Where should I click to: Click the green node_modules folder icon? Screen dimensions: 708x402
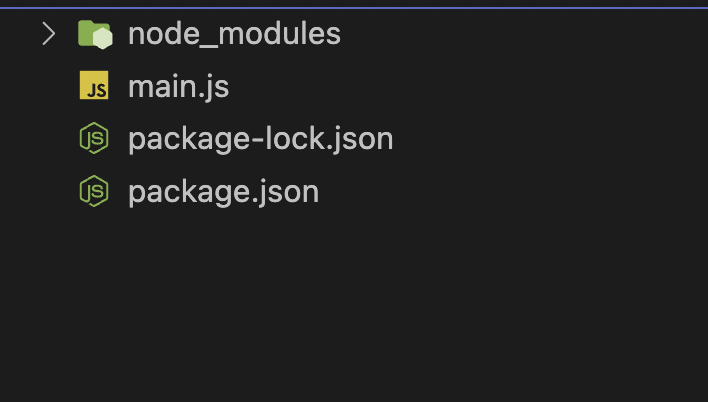point(94,35)
